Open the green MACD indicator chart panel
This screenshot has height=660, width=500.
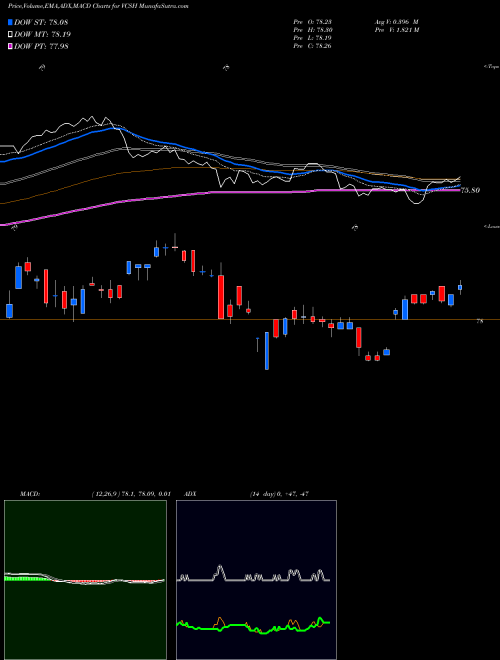pyautogui.click(x=85, y=580)
